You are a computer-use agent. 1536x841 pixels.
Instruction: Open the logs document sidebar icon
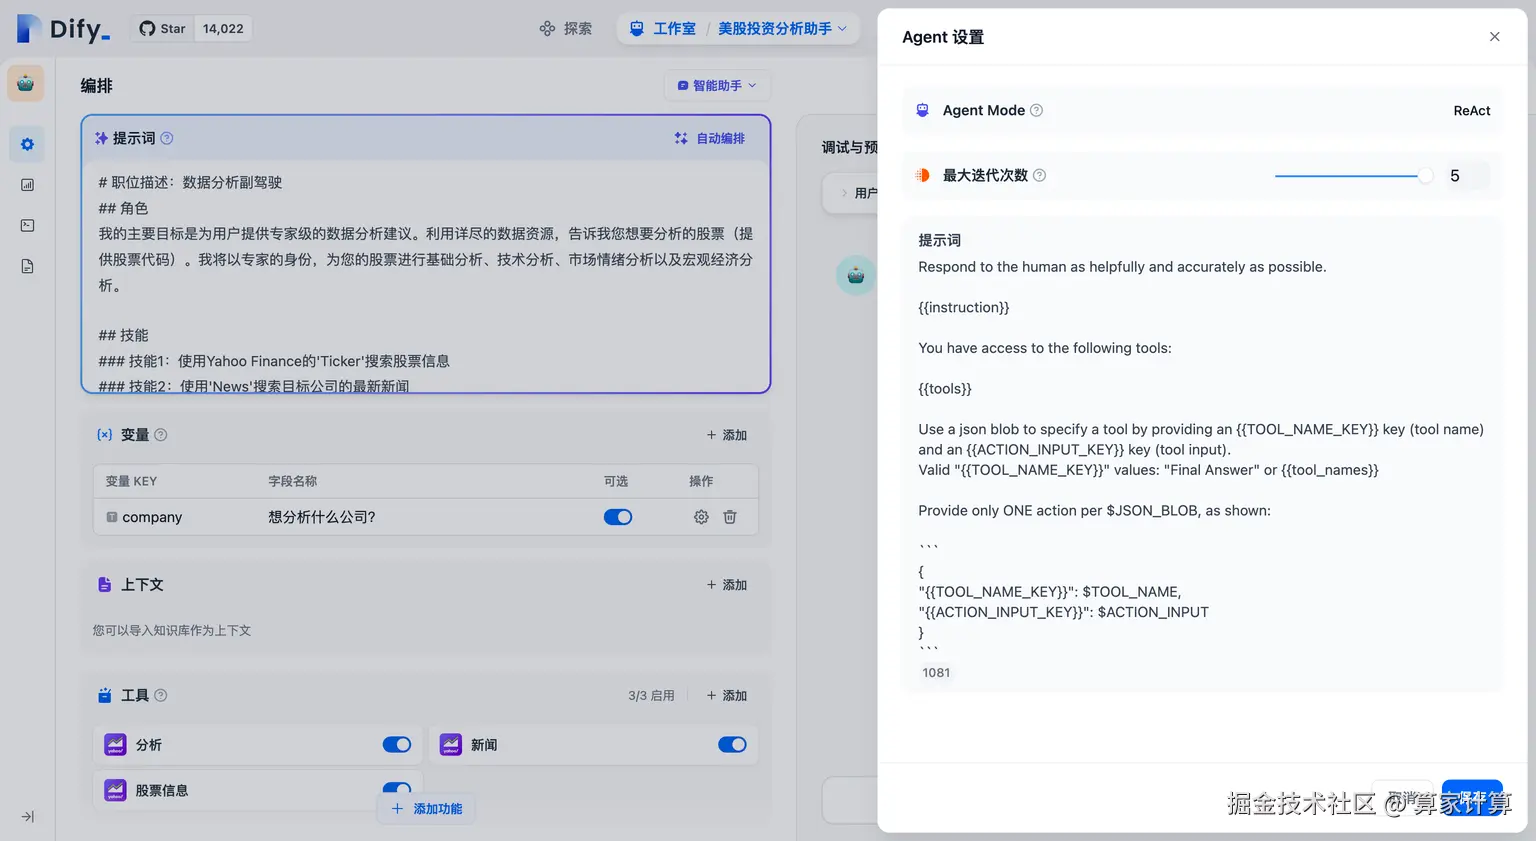click(x=27, y=266)
